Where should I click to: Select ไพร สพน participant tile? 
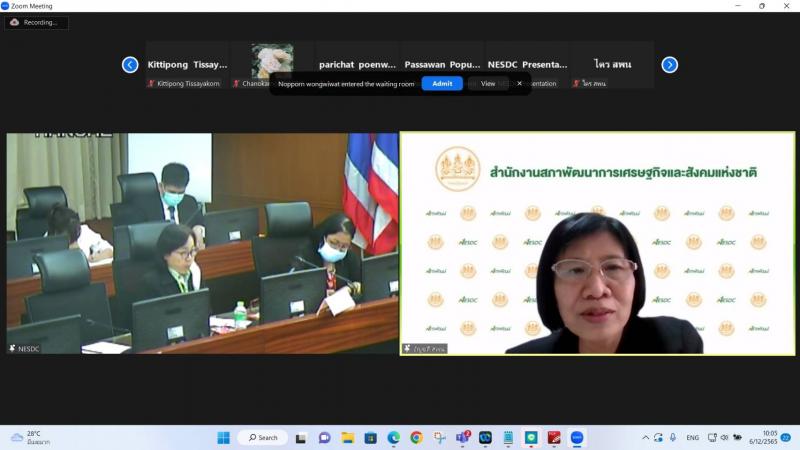pyautogui.click(x=613, y=65)
